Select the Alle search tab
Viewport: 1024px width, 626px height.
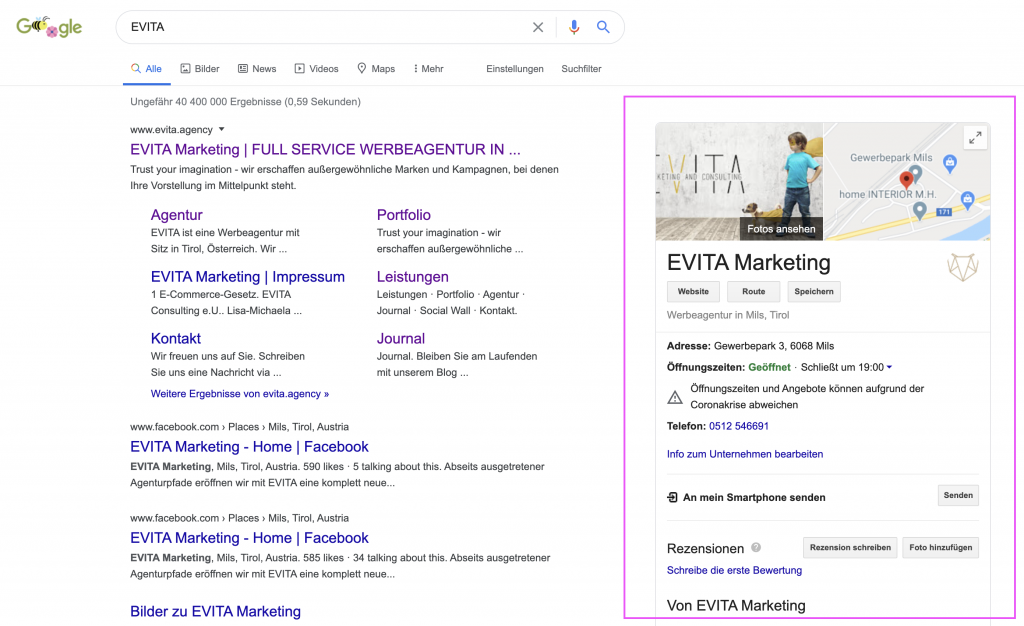click(146, 69)
